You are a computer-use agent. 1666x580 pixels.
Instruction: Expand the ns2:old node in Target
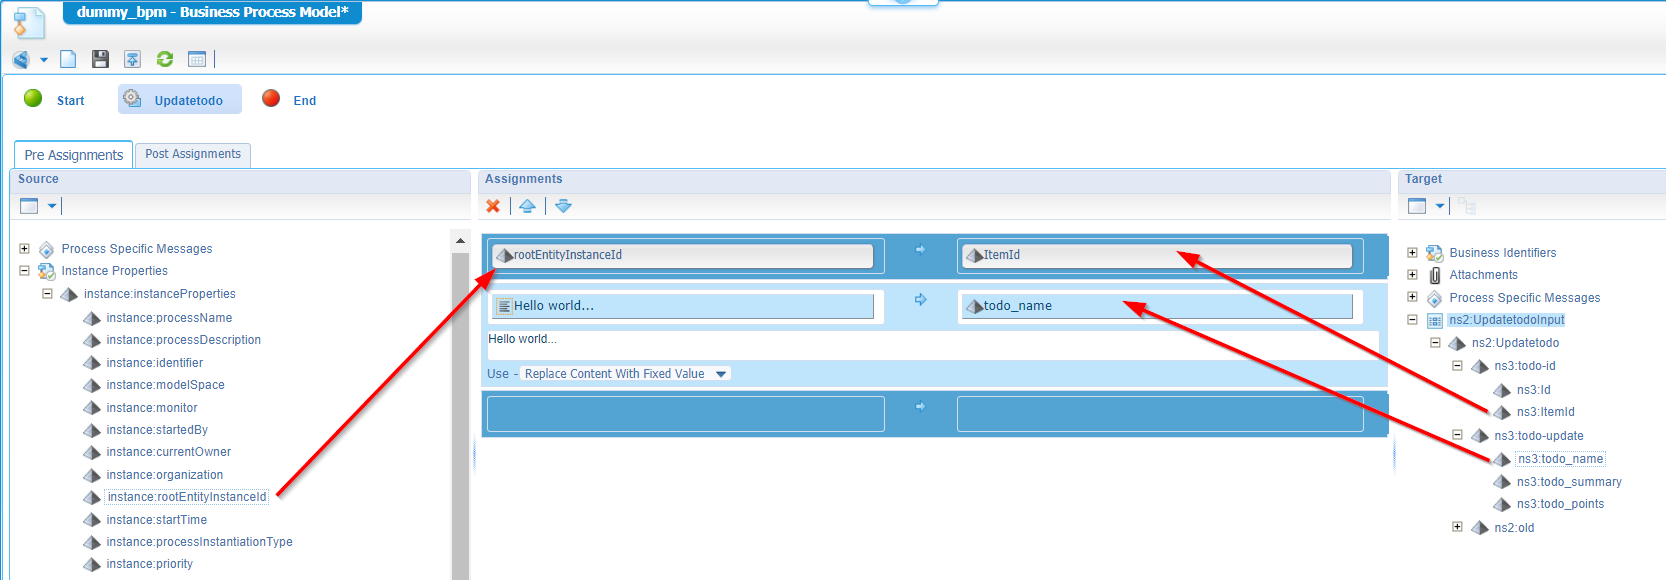pos(1457,527)
